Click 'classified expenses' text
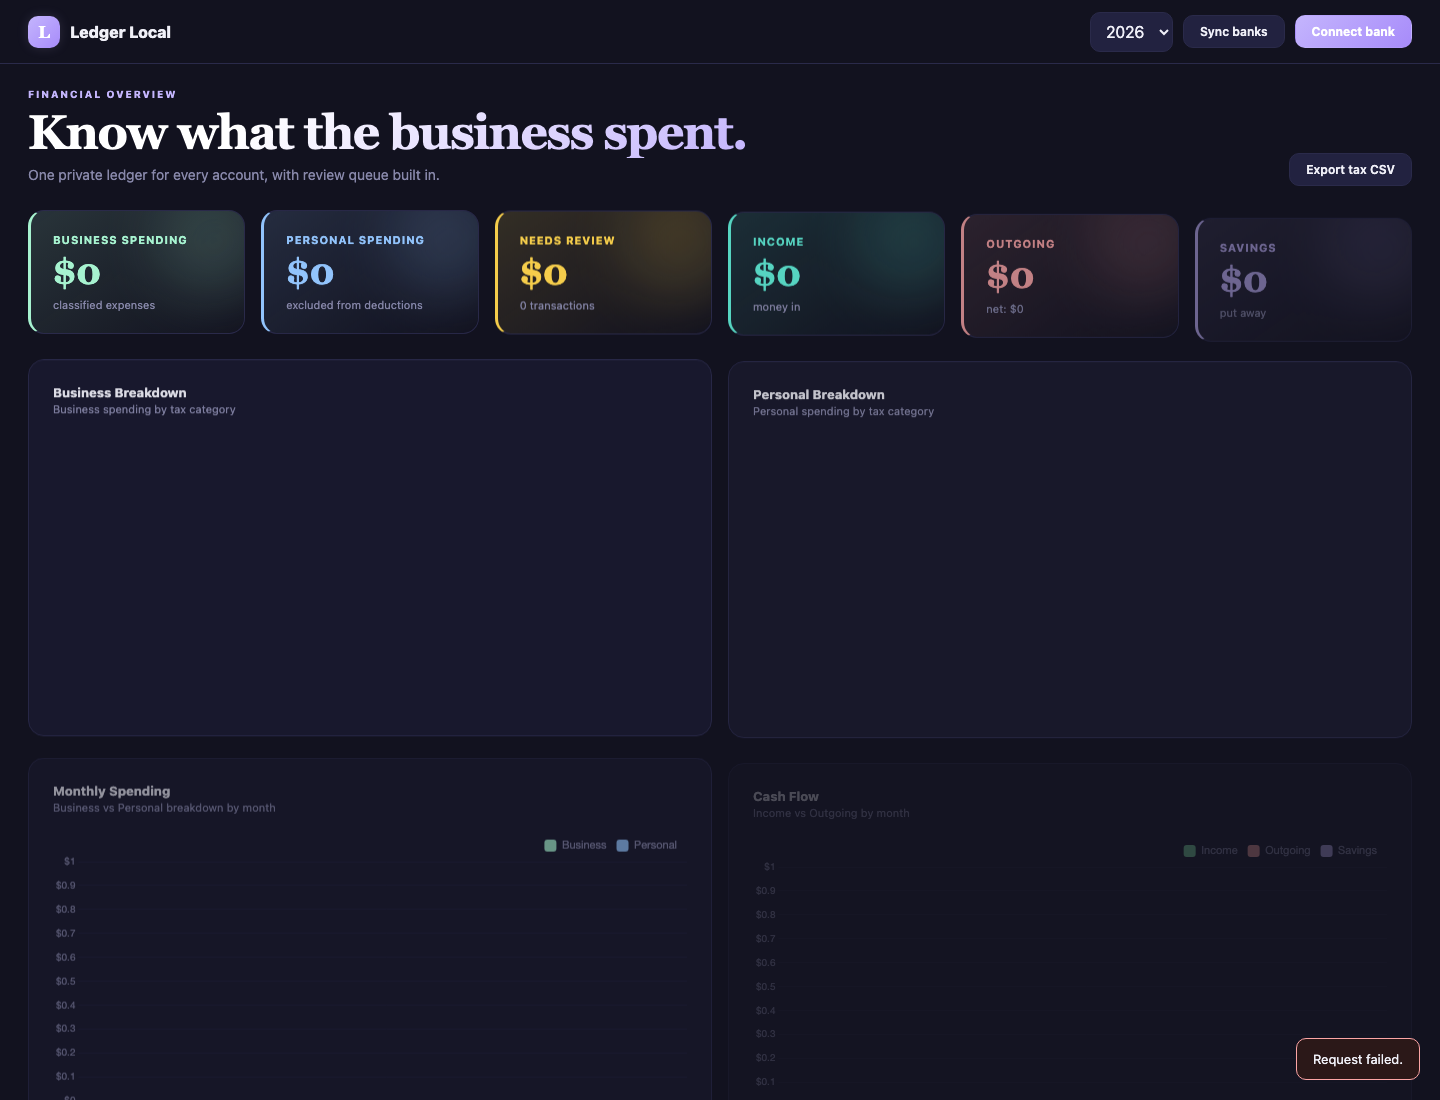Image resolution: width=1440 pixels, height=1100 pixels. [x=104, y=305]
